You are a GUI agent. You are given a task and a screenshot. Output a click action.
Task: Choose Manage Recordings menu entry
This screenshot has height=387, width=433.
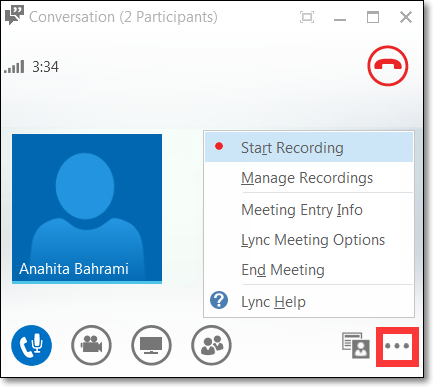coord(309,178)
